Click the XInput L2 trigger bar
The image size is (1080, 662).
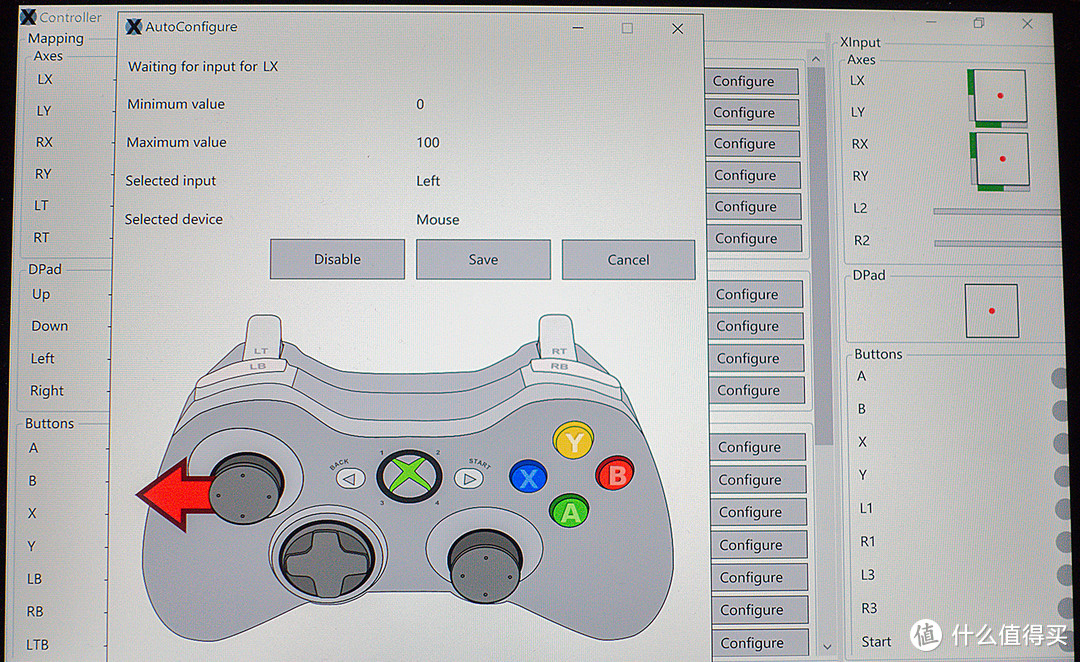click(997, 211)
